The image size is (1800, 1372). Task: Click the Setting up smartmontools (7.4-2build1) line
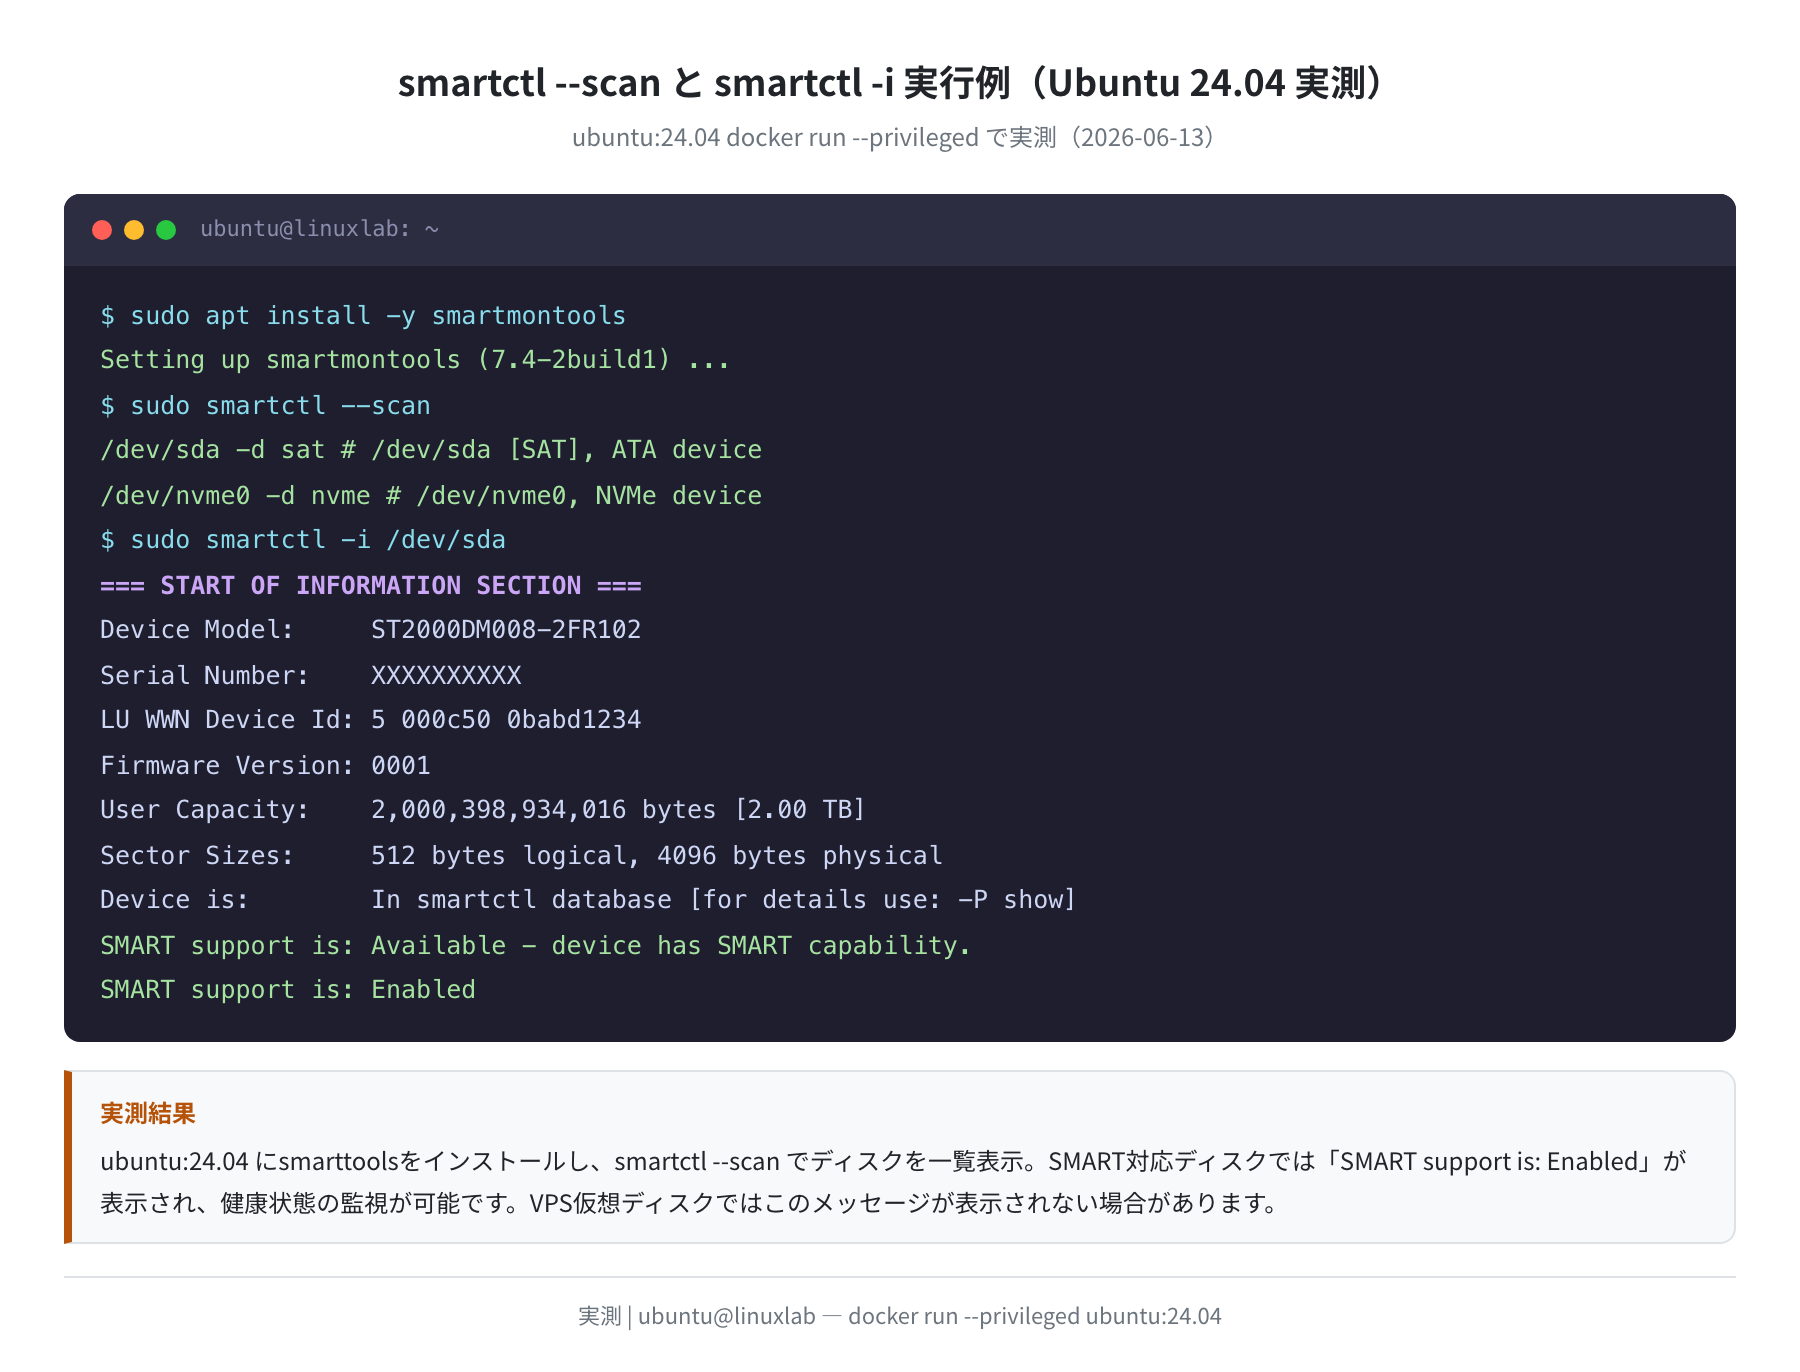click(415, 360)
